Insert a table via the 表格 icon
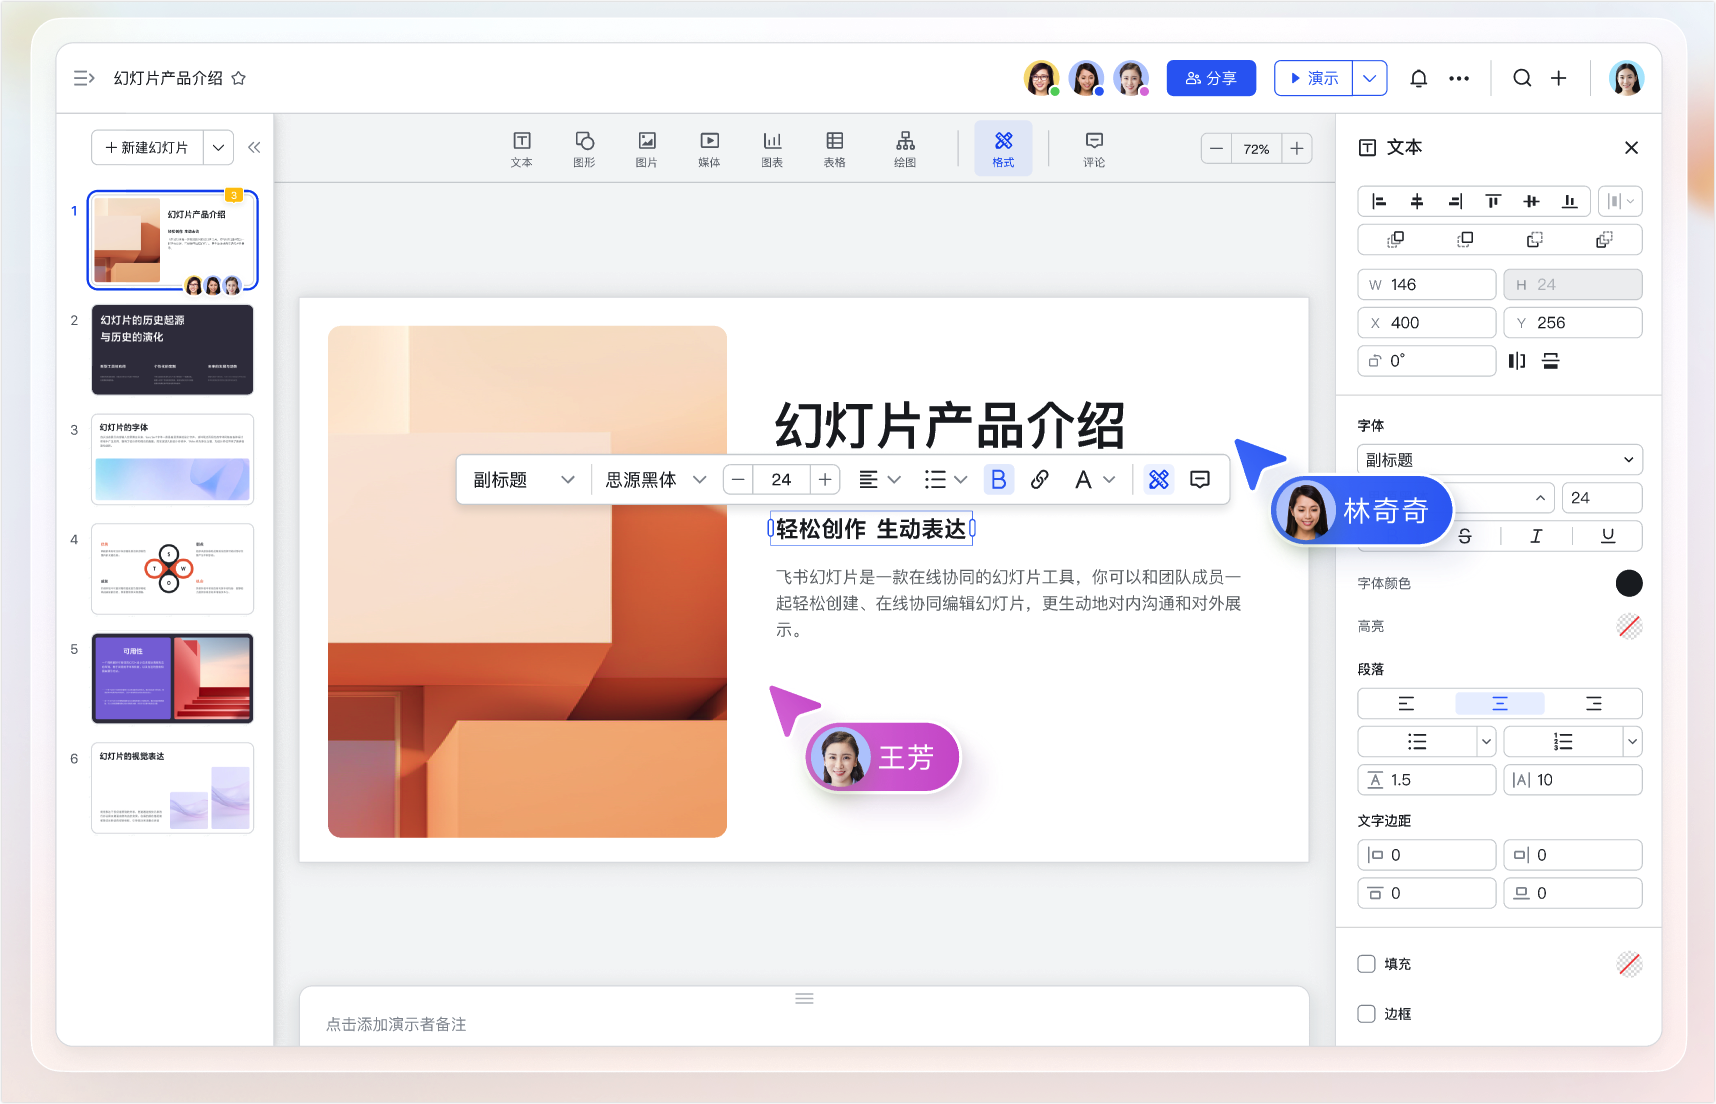Image resolution: width=1716 pixels, height=1104 pixels. tap(834, 148)
